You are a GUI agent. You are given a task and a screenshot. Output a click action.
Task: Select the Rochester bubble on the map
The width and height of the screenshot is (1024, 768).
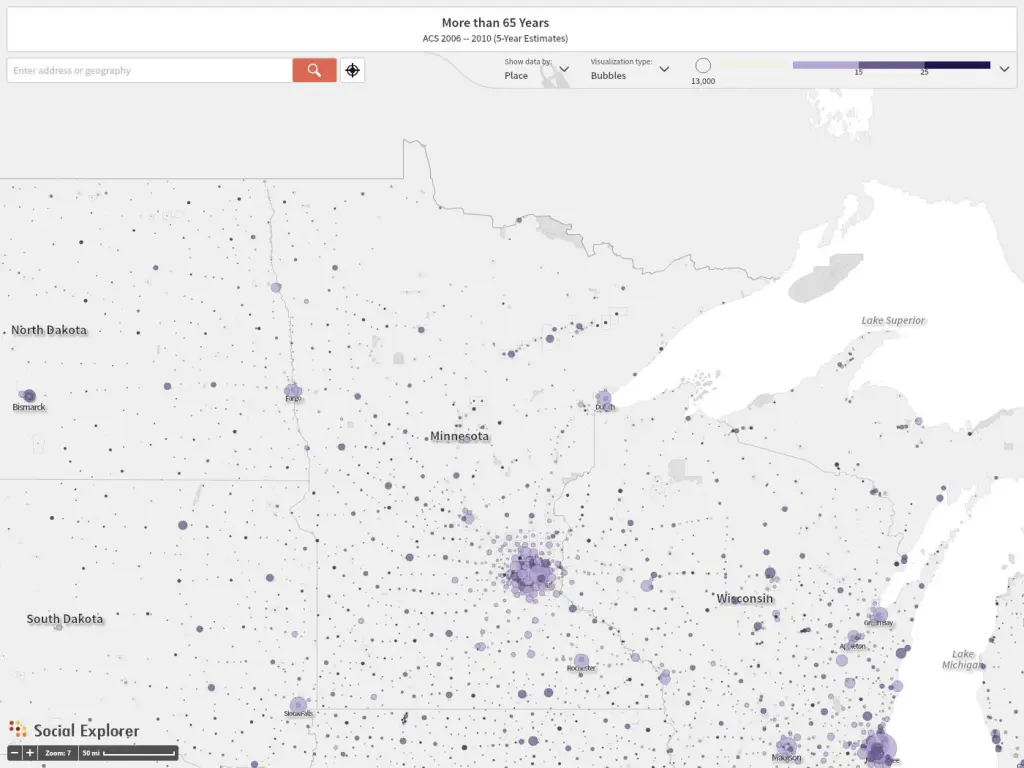point(581,660)
